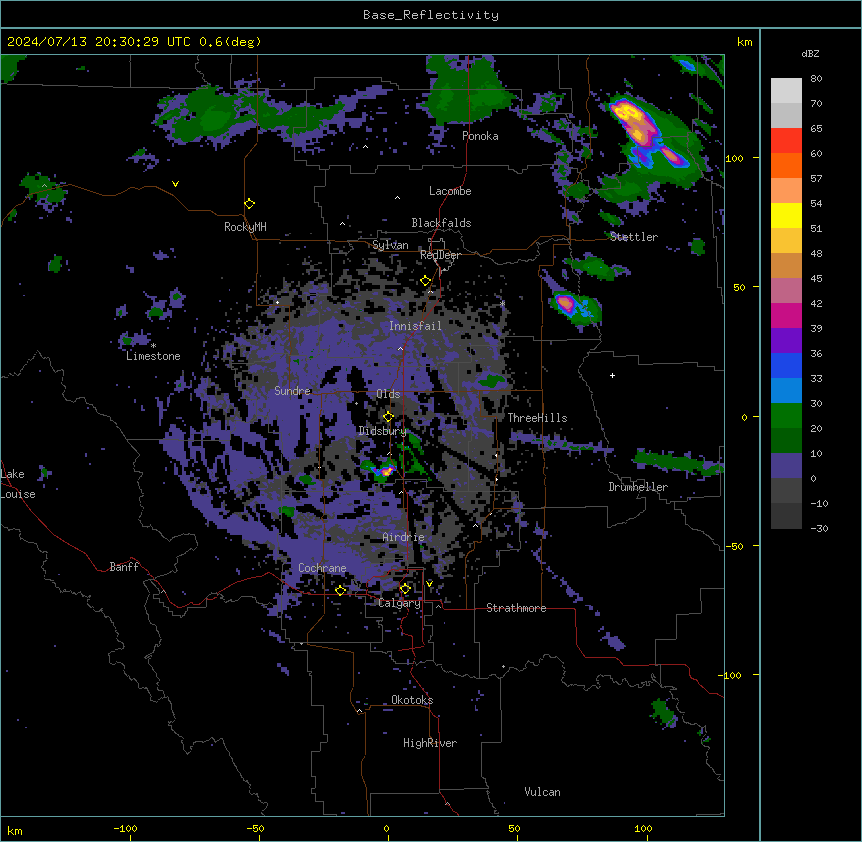Select the white plus marker east of ThreeHills
This screenshot has width=862, height=842.
click(612, 375)
